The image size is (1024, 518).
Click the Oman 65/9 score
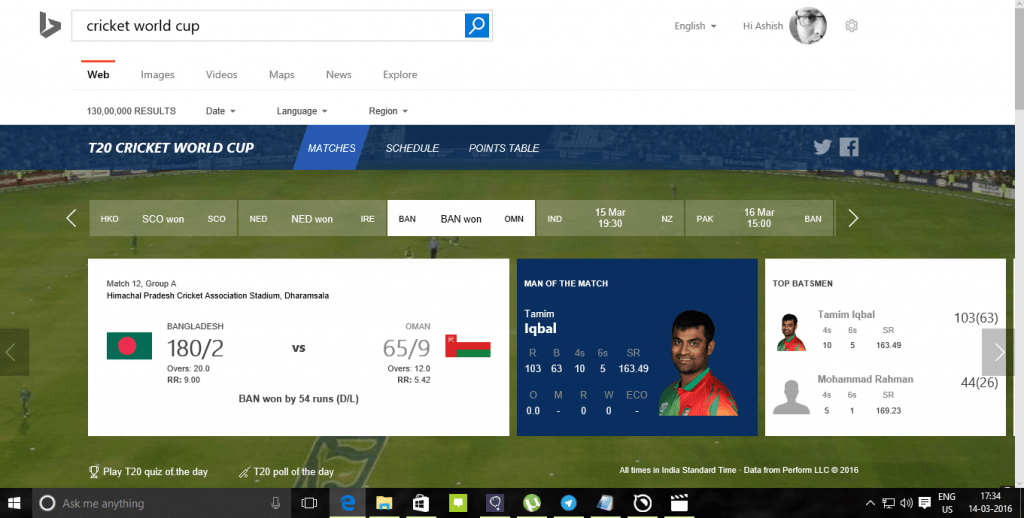coord(406,348)
